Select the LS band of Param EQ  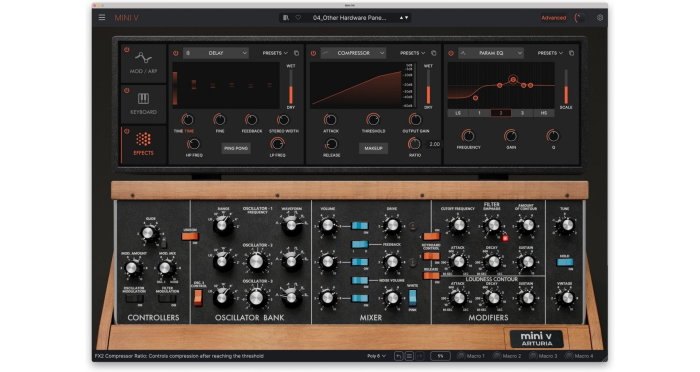pyautogui.click(x=458, y=113)
